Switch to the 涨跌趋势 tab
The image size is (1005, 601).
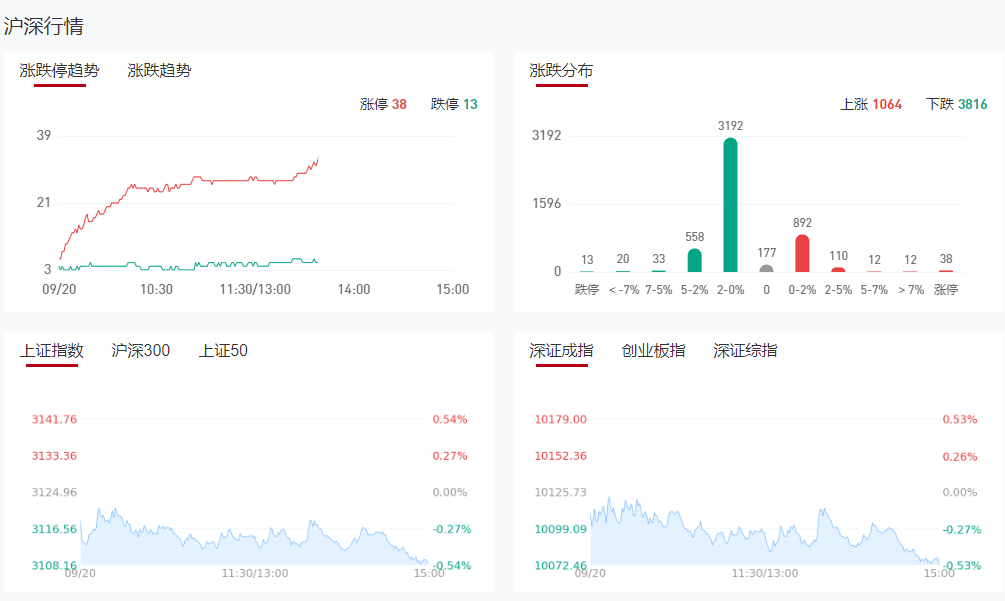tap(159, 71)
